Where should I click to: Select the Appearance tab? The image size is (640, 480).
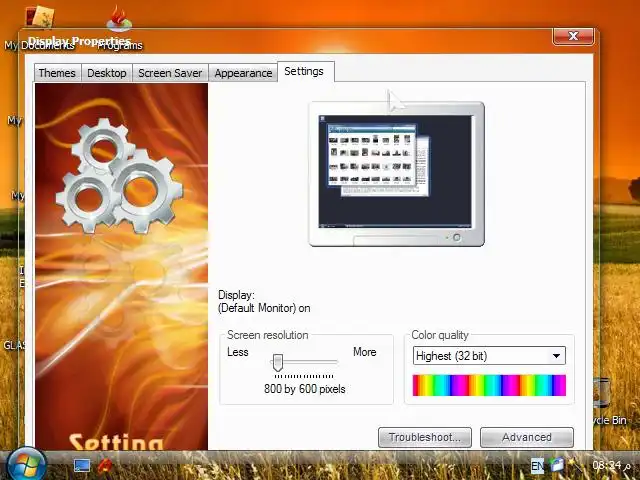(x=243, y=73)
